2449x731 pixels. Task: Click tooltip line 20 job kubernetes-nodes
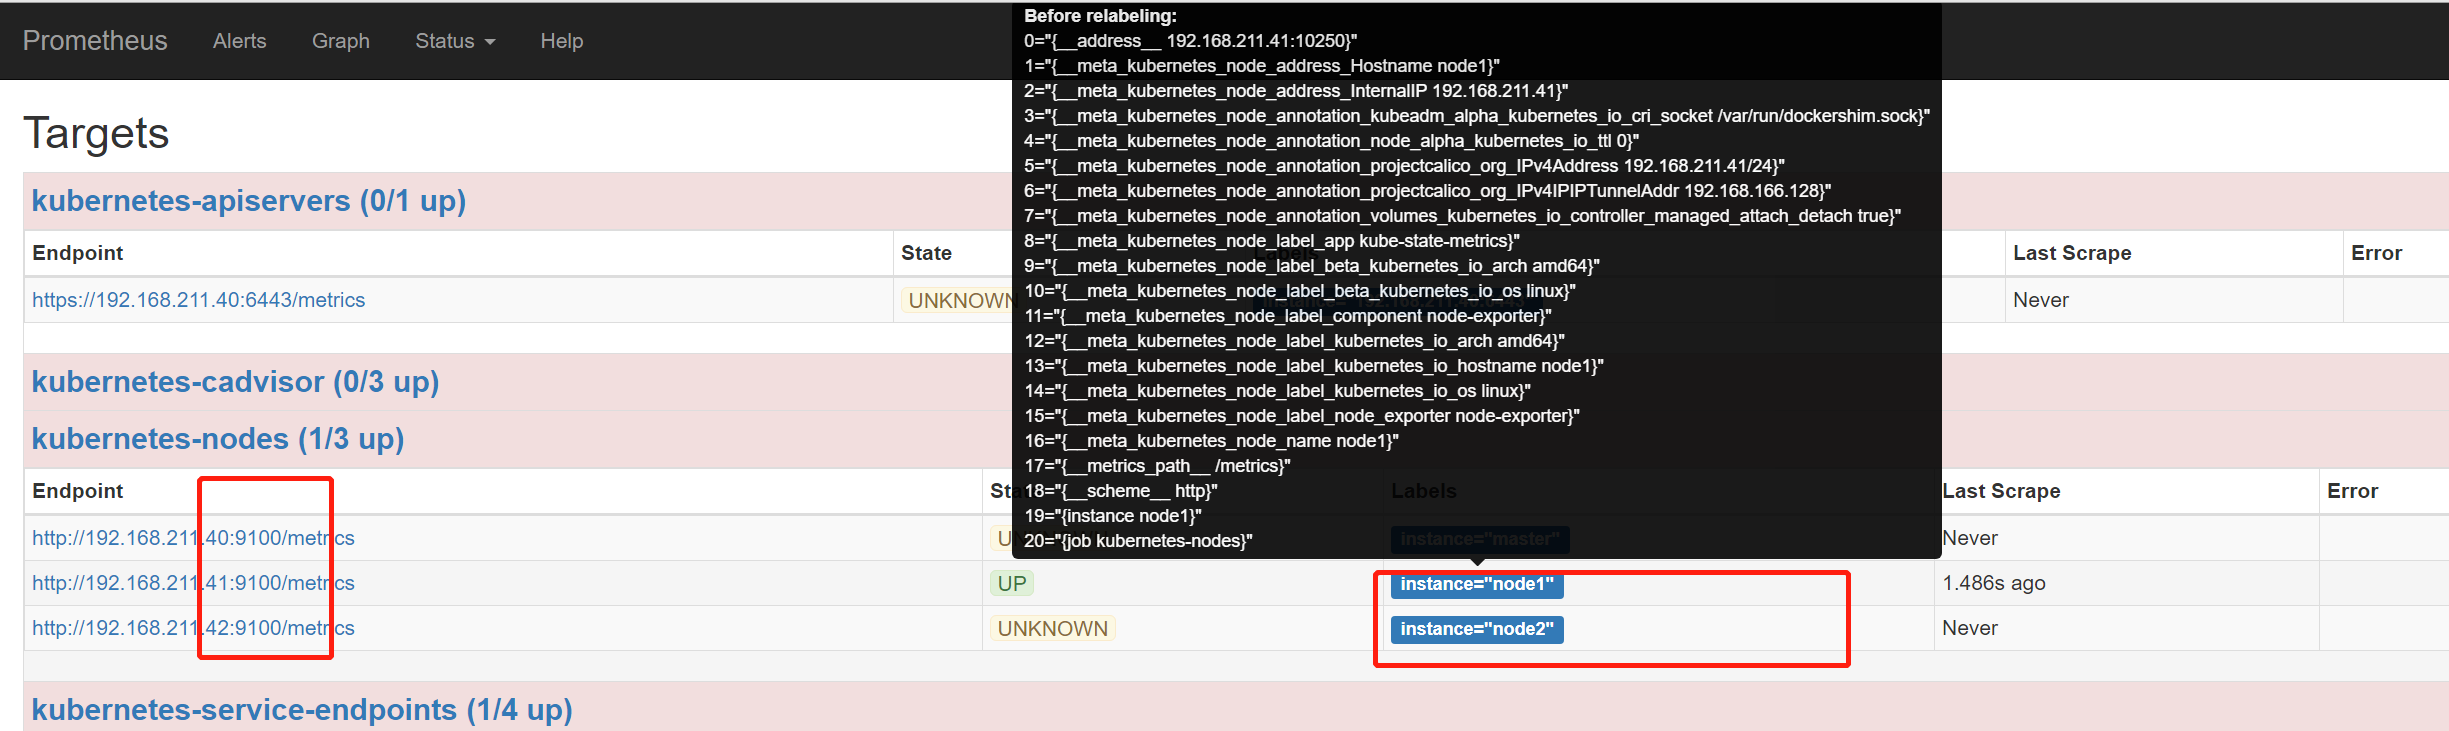(1138, 541)
